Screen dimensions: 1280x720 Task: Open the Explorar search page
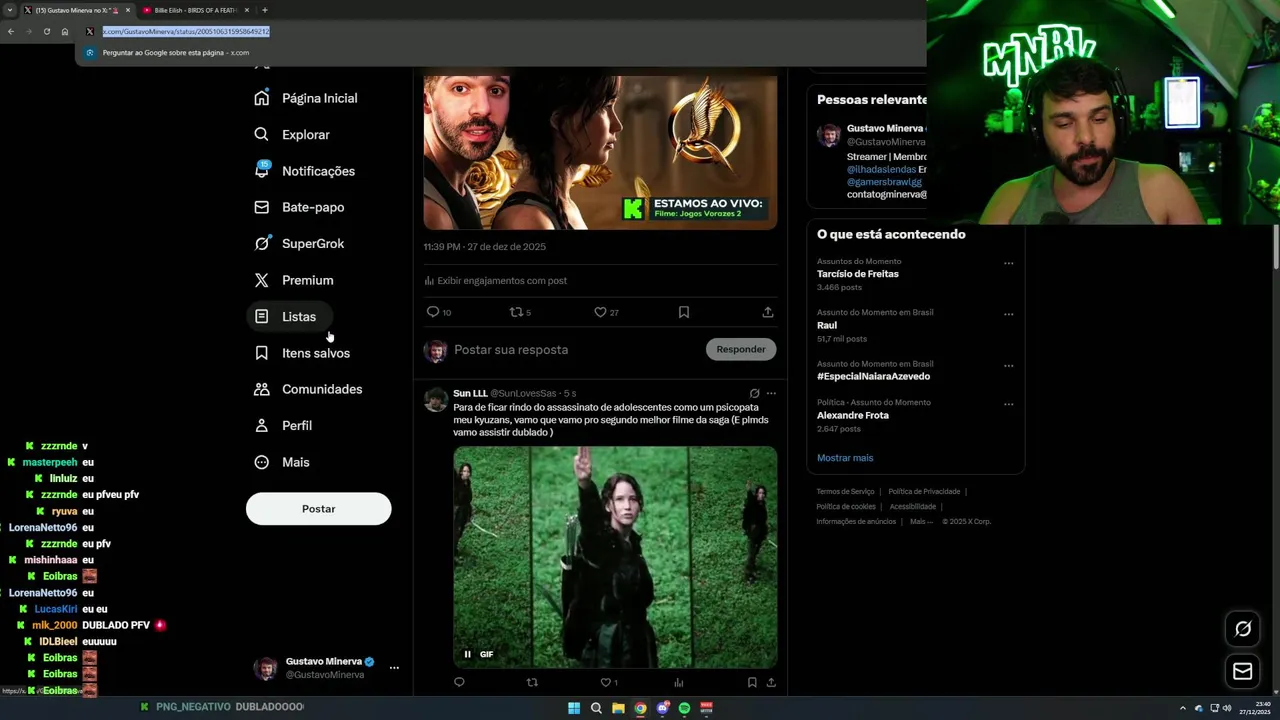[292, 134]
